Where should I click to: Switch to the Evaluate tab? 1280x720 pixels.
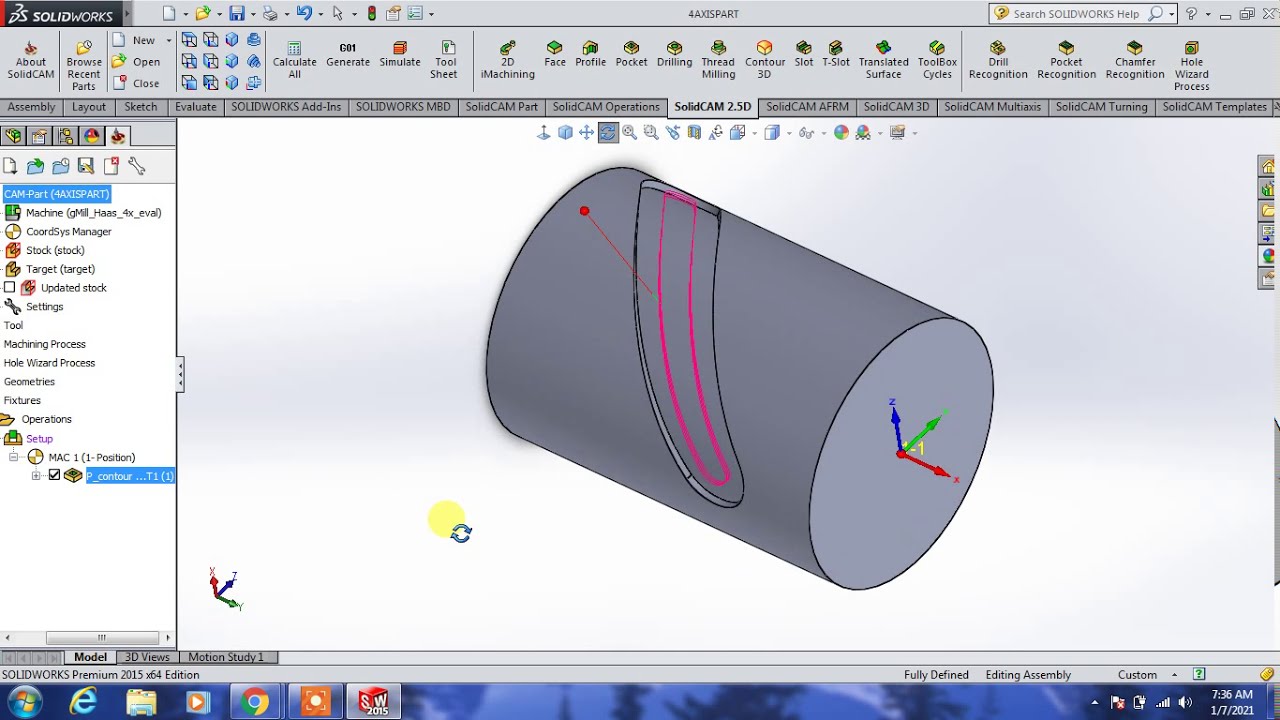pos(195,107)
